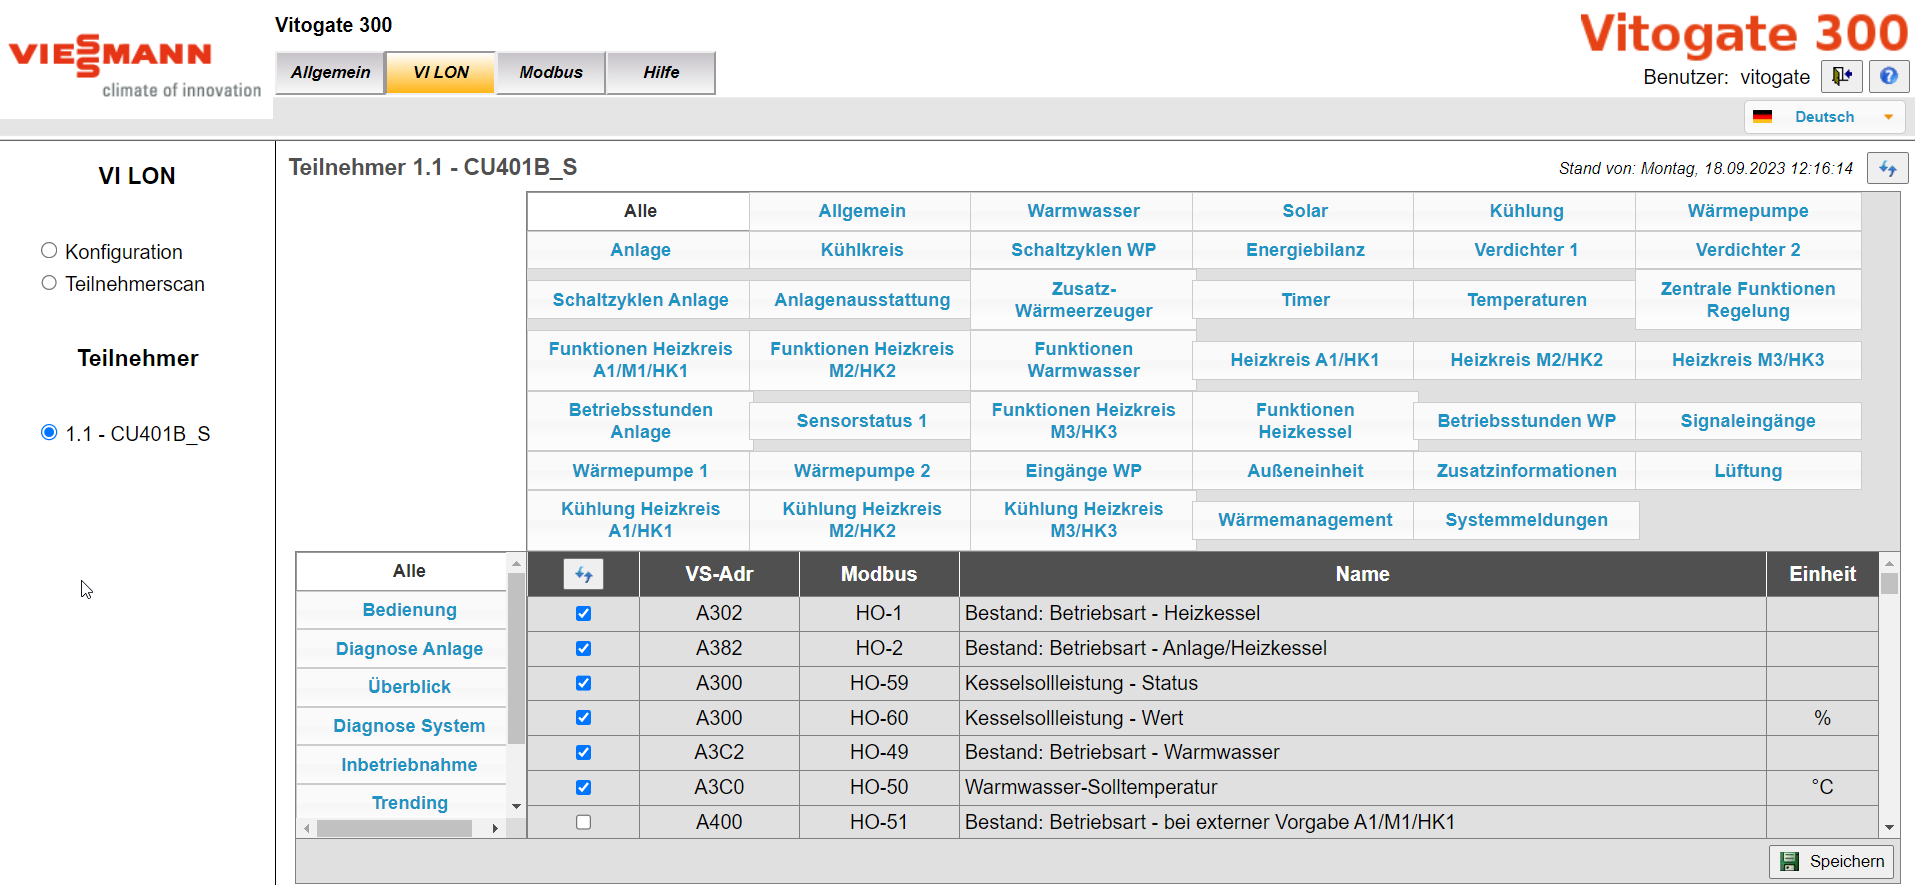Uncheck the HO-1 Betriebsart Heizkessel checkbox
Viewport: 1915px width, 885px height.
(x=584, y=614)
